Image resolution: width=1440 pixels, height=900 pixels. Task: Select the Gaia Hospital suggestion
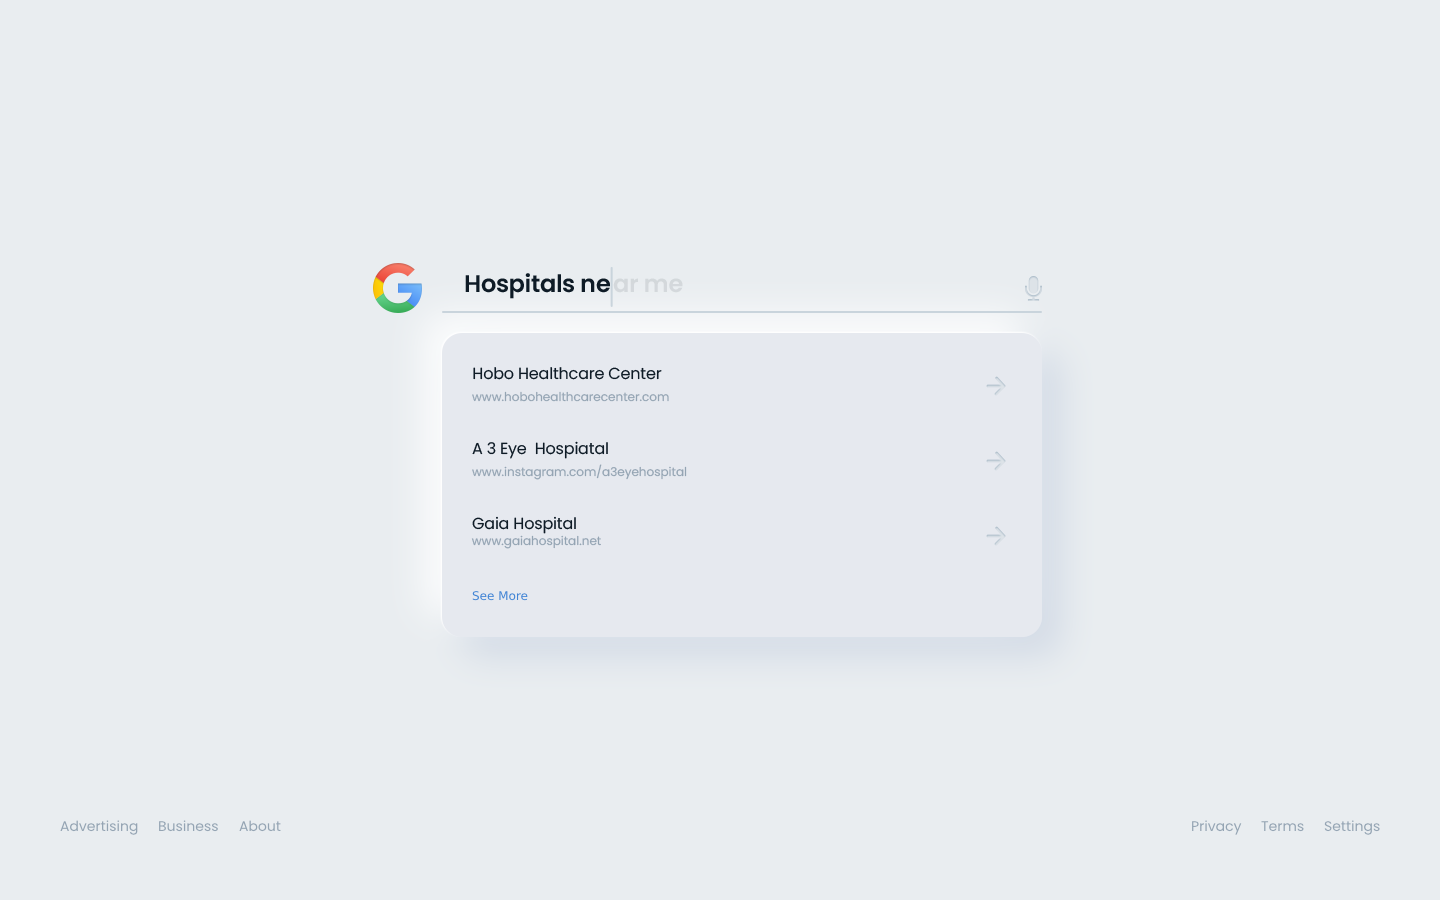click(x=524, y=523)
